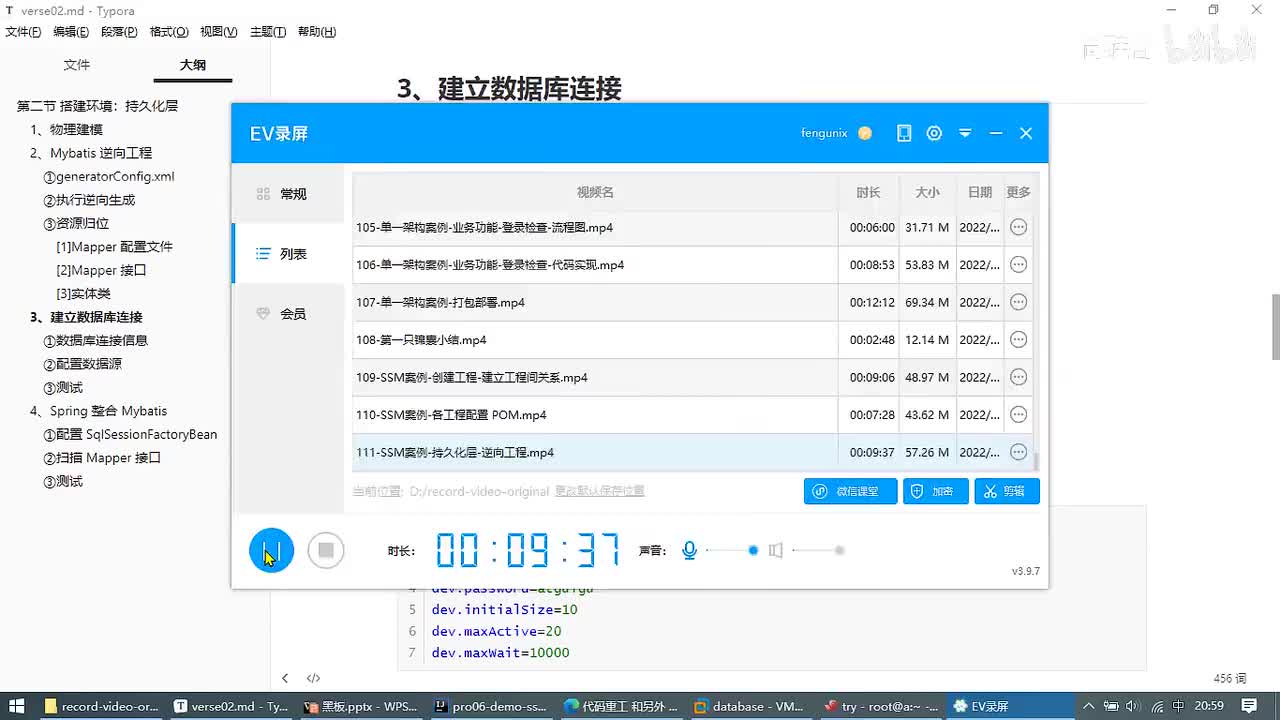Image resolution: width=1280 pixels, height=720 pixels.
Task: Open the 段落(P) menu in Typora
Action: pos(119,32)
